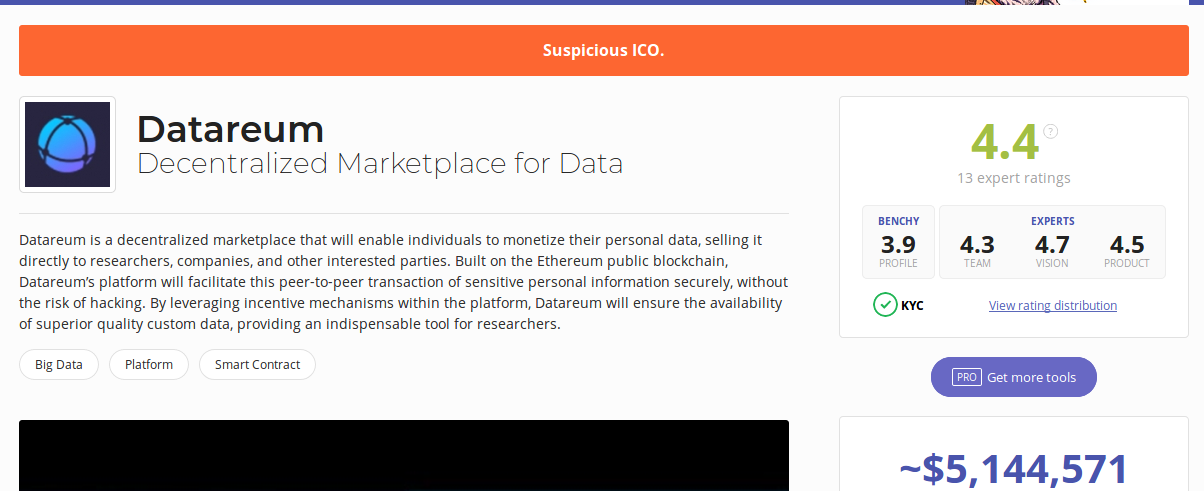This screenshot has height=491, width=1204.
Task: Click the green KYC checkmark icon
Action: pos(885,305)
